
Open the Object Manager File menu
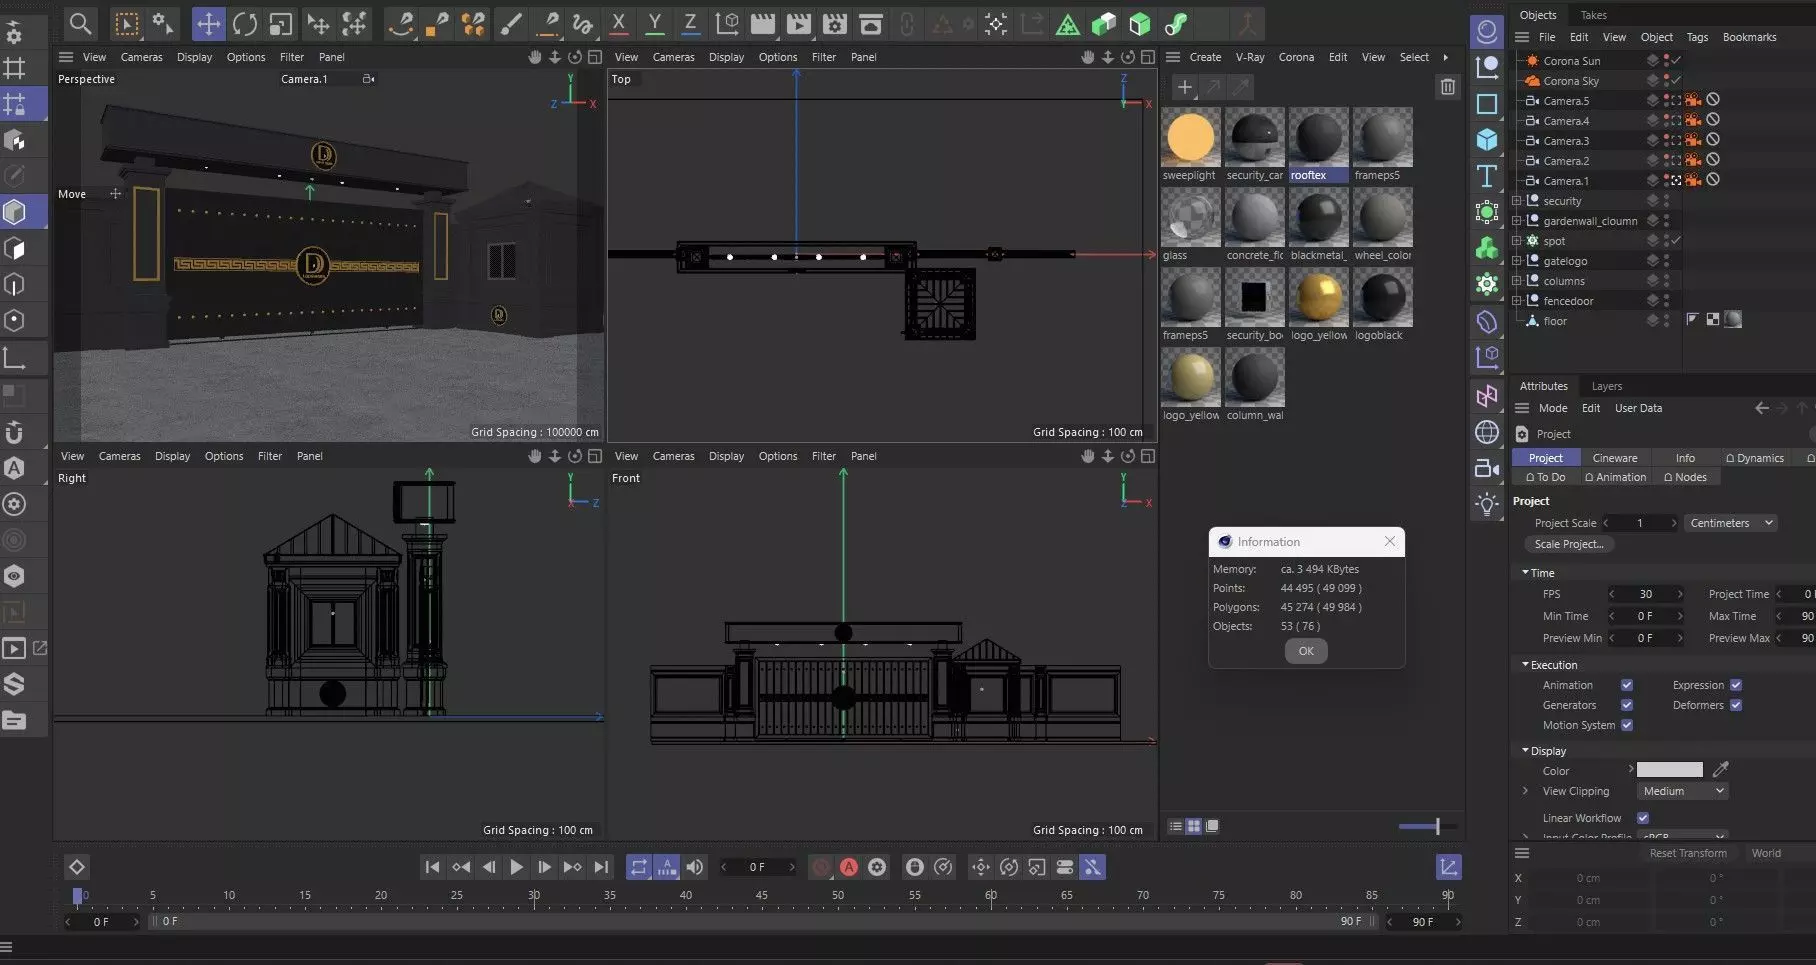[x=1547, y=37]
